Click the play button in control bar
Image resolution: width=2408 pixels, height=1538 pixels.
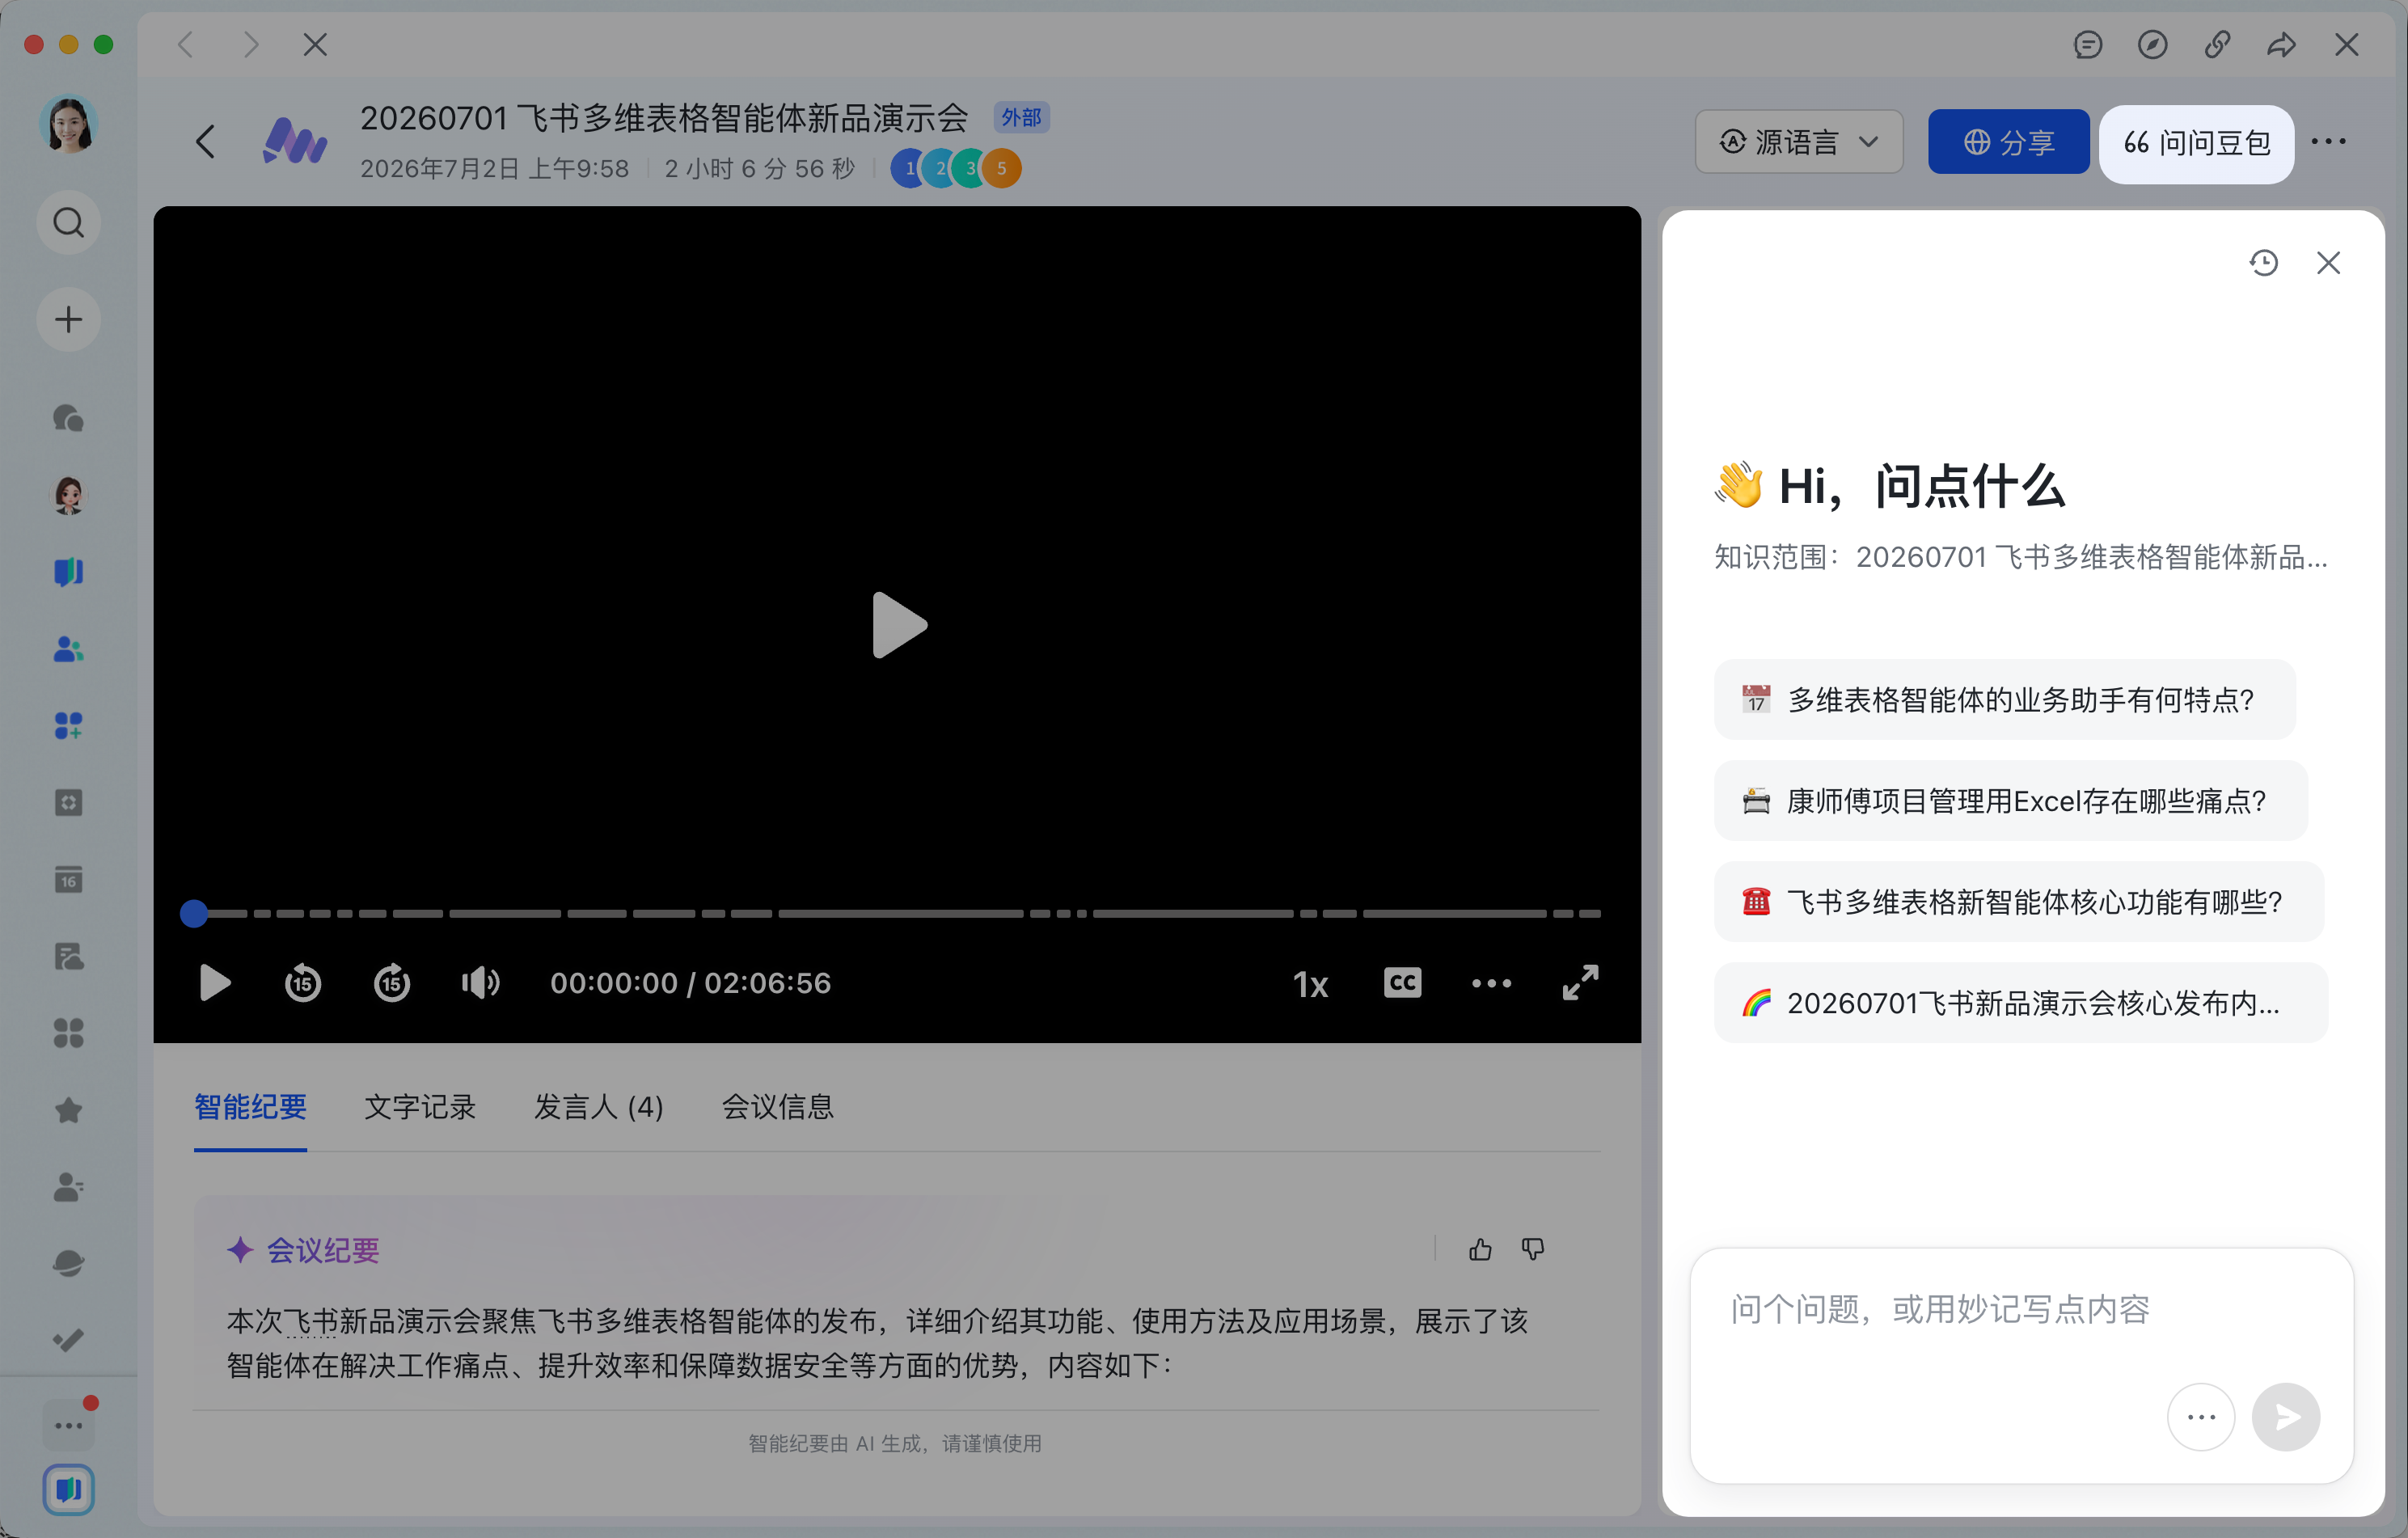tap(215, 983)
